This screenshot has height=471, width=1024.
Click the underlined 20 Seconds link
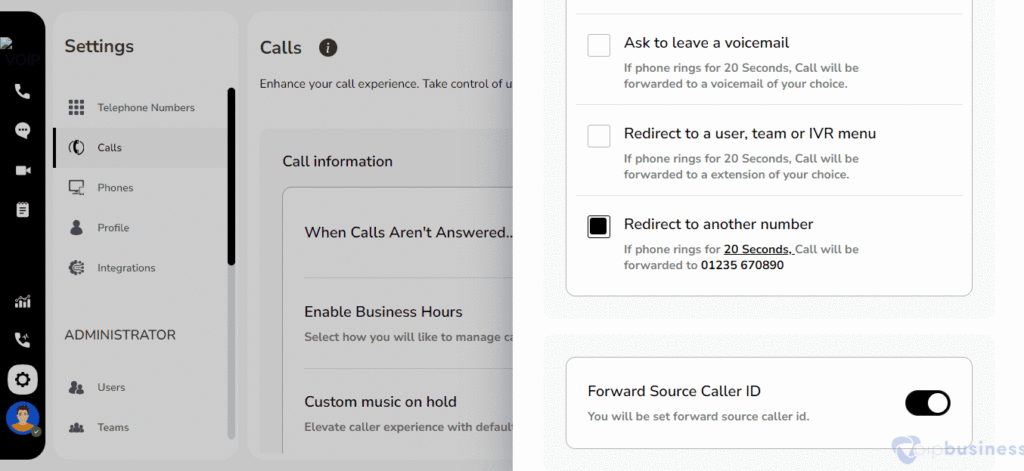(758, 250)
